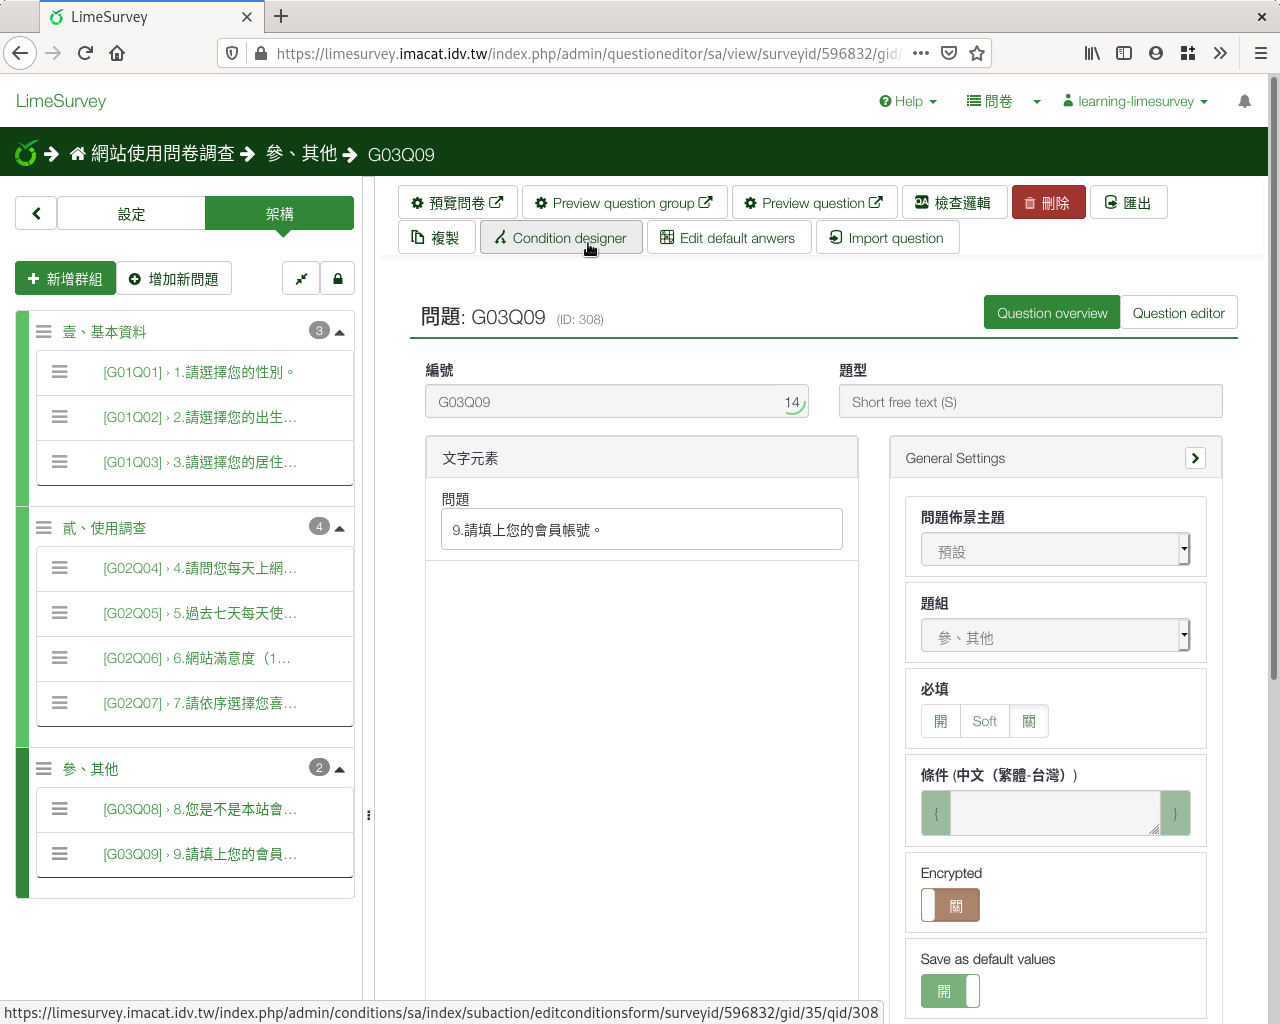Select Question editor tab
1280x1024 pixels.
tap(1179, 313)
